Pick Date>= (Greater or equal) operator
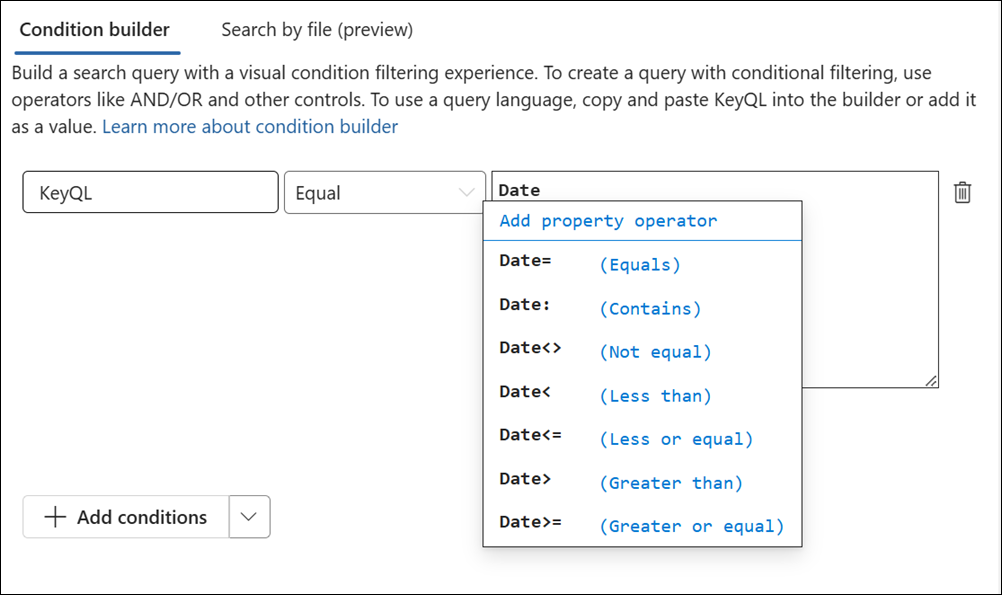This screenshot has width=1002, height=595. (x=600, y=525)
